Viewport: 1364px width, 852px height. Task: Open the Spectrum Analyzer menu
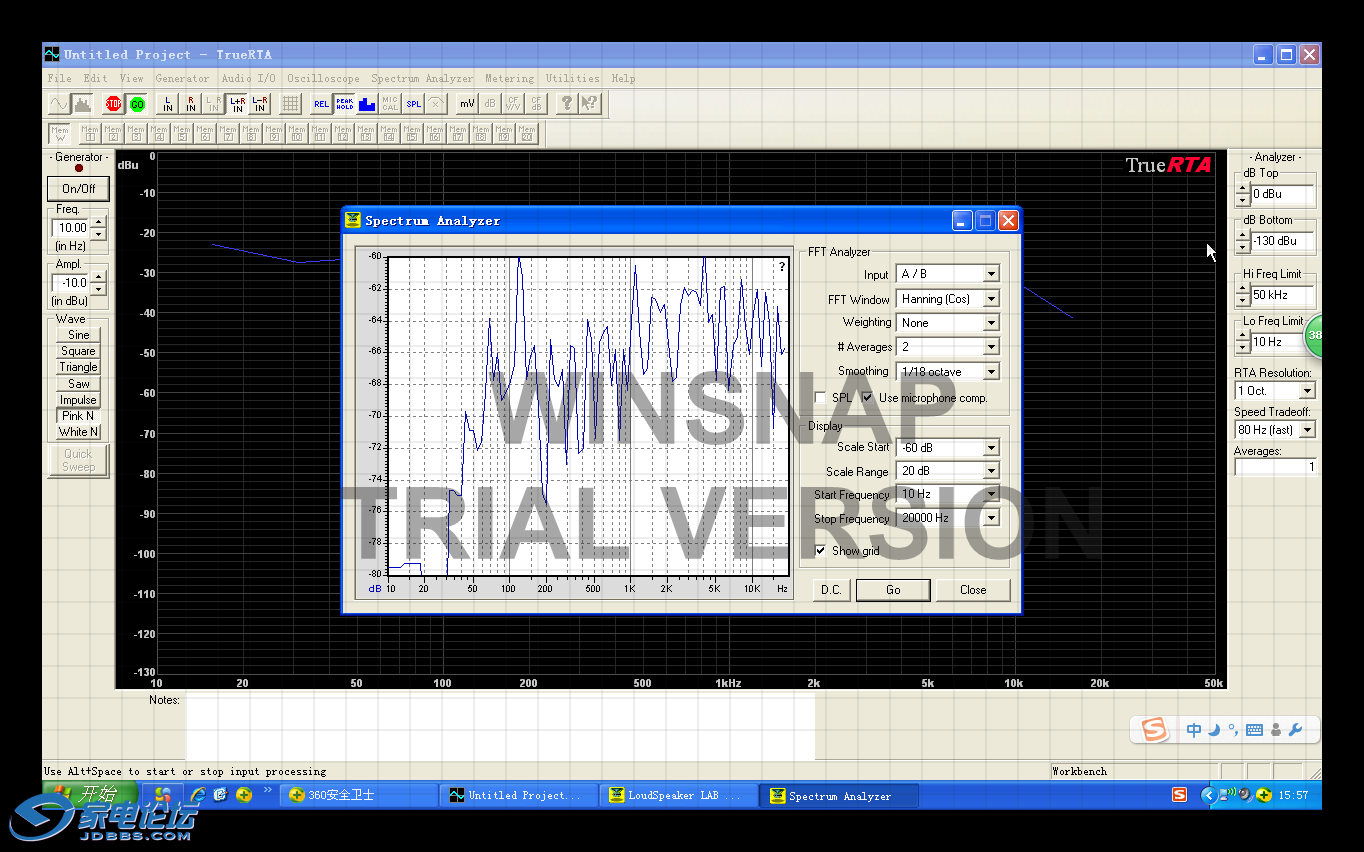422,78
